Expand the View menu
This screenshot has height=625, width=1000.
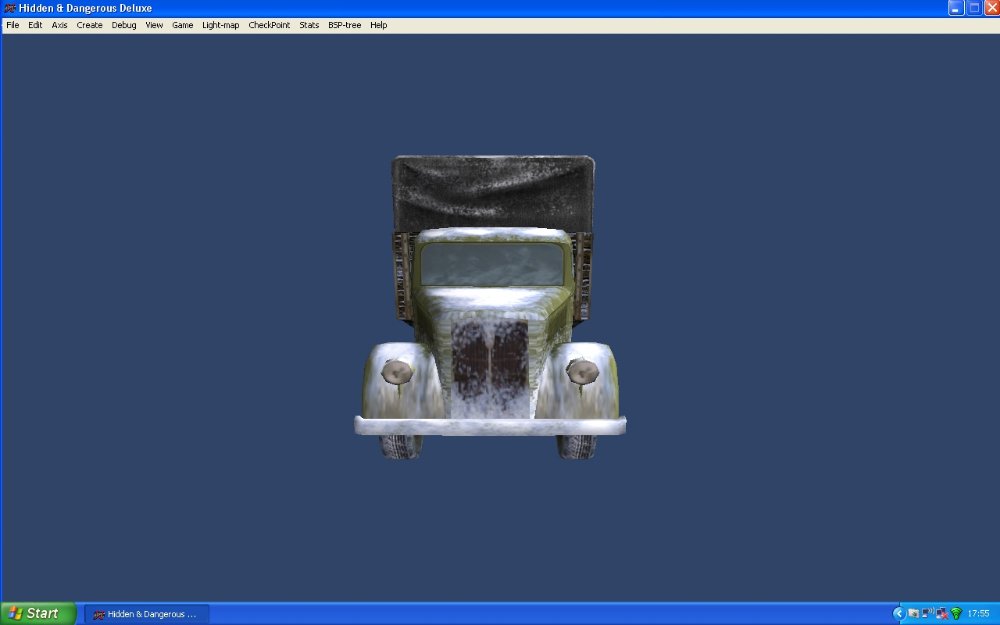(154, 25)
